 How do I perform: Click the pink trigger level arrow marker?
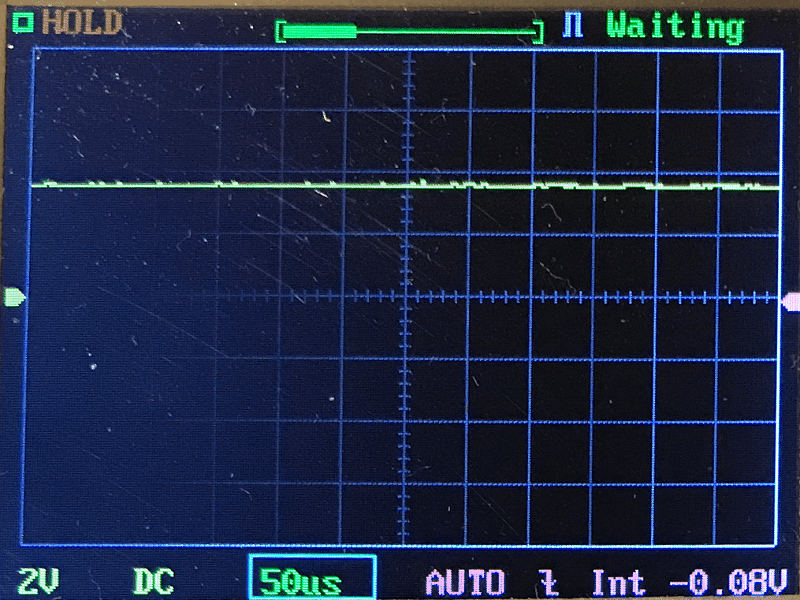click(790, 299)
